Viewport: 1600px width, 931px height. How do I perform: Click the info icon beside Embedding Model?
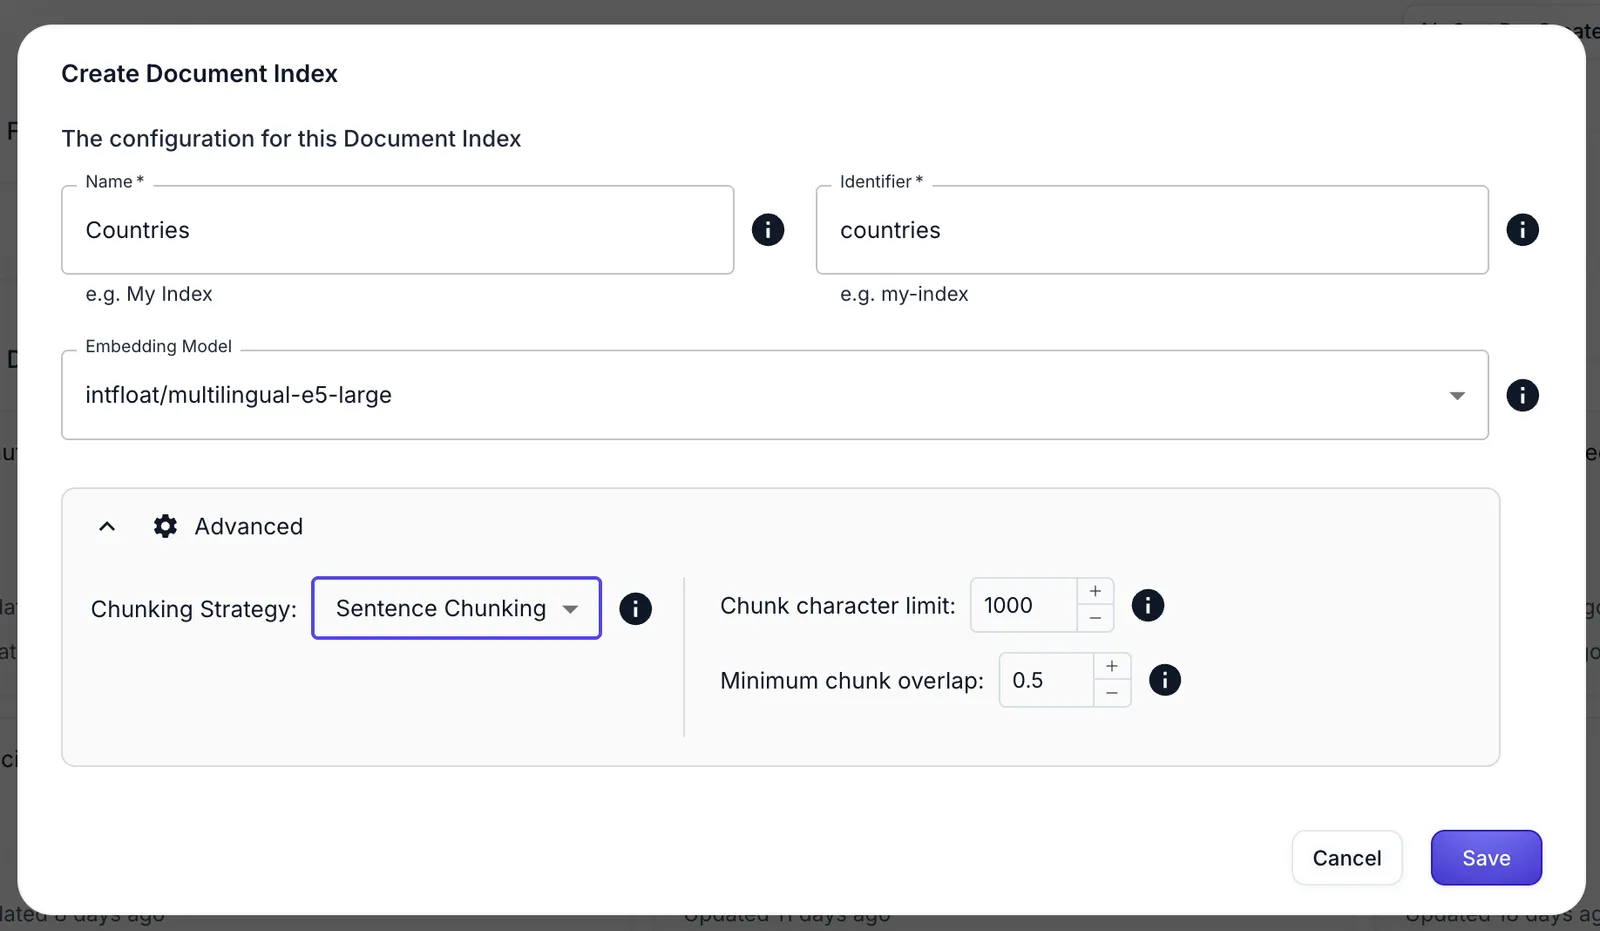click(x=1522, y=395)
